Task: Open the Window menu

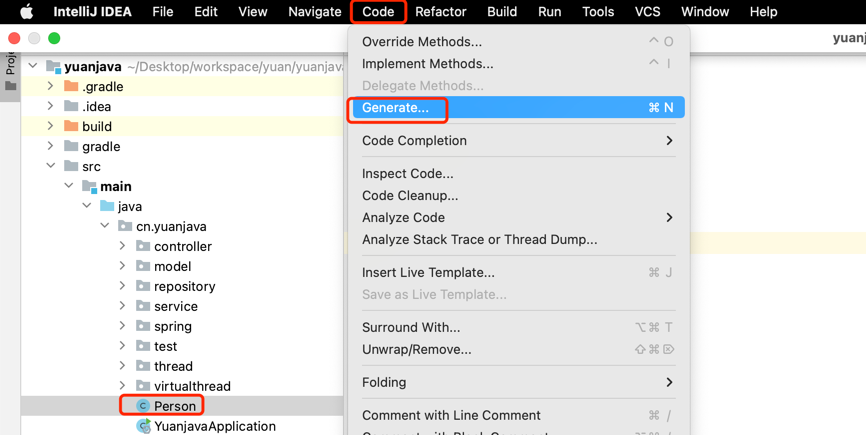Action: coord(705,12)
